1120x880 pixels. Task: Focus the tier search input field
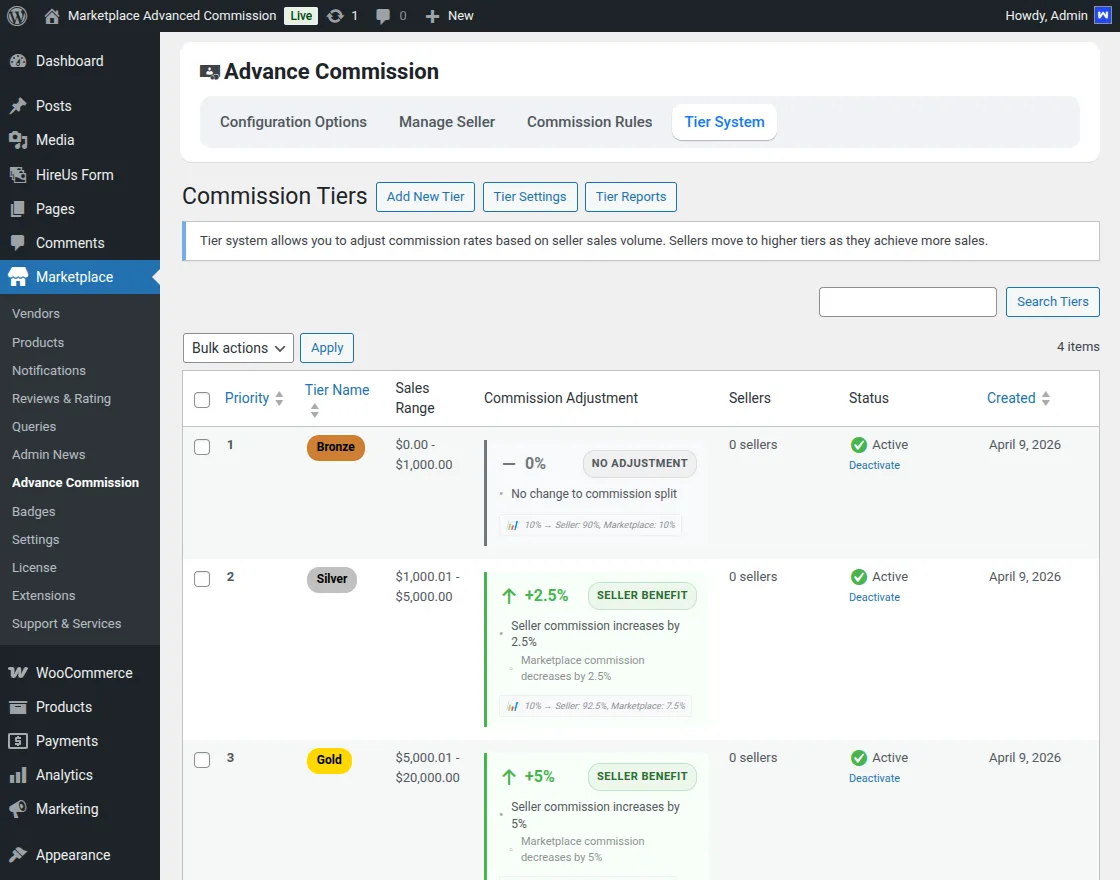tap(907, 302)
